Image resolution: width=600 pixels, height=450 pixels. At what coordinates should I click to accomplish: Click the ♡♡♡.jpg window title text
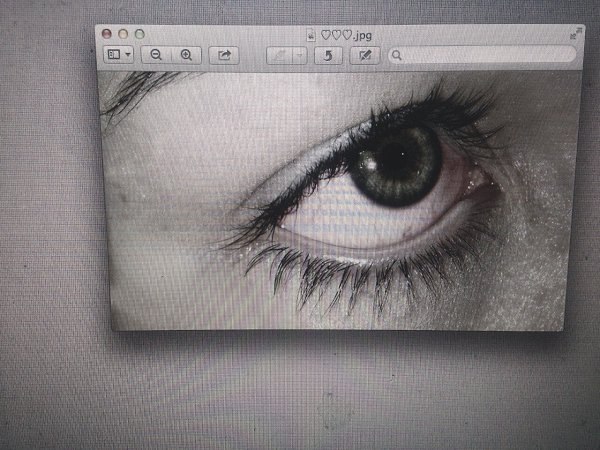(346, 35)
